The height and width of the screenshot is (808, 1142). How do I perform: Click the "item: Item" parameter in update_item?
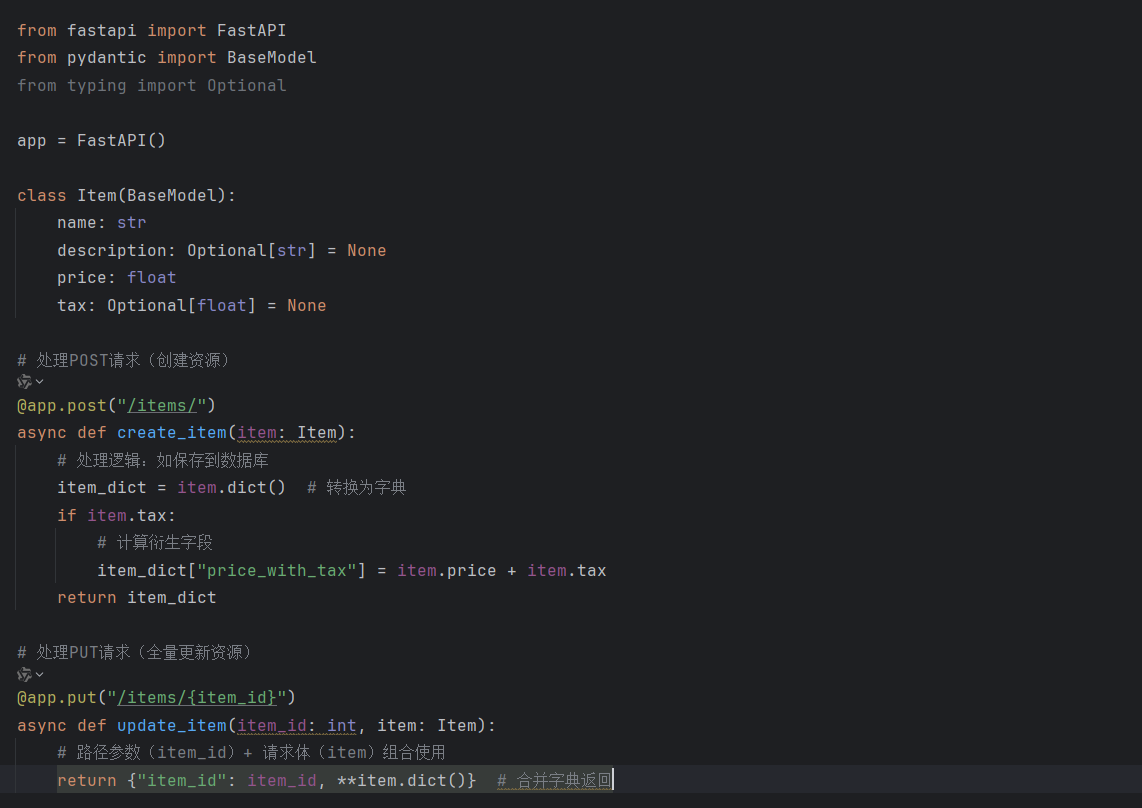pyautogui.click(x=427, y=726)
